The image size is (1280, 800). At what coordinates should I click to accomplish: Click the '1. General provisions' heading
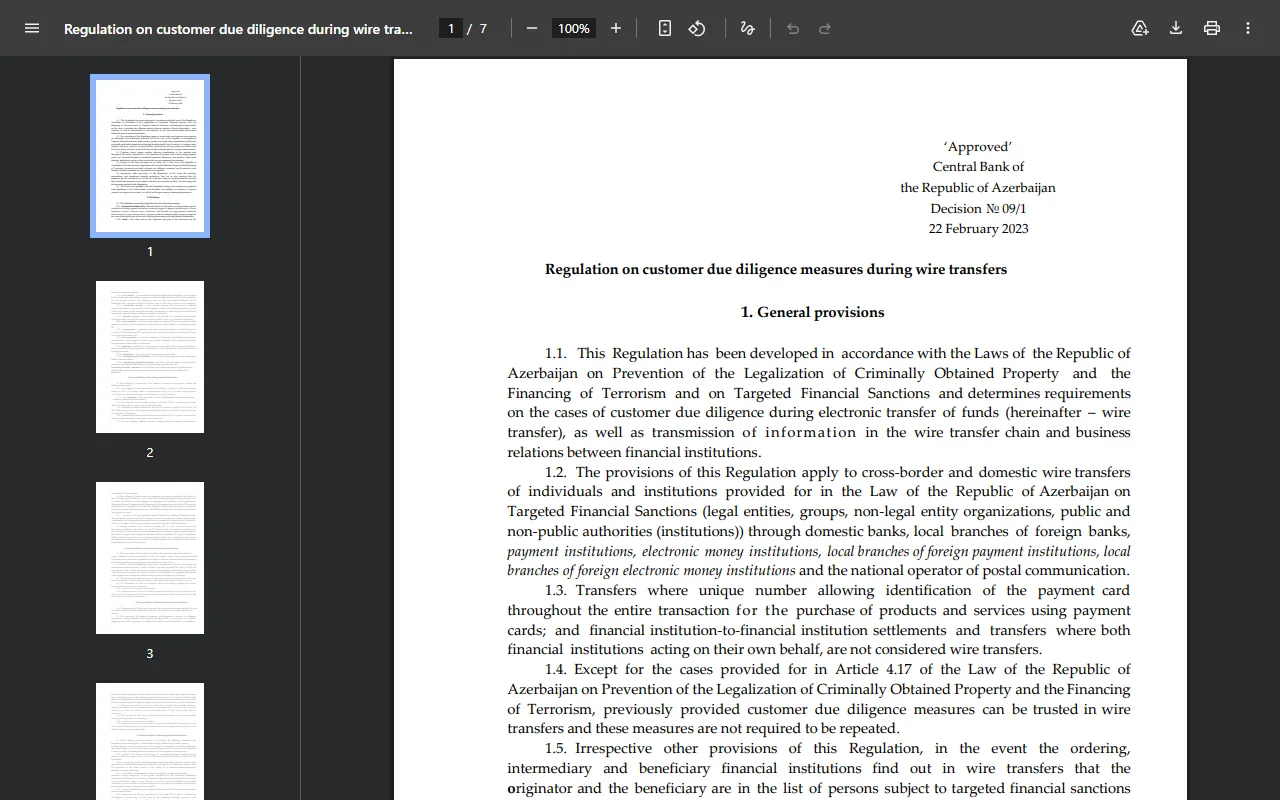(x=812, y=312)
